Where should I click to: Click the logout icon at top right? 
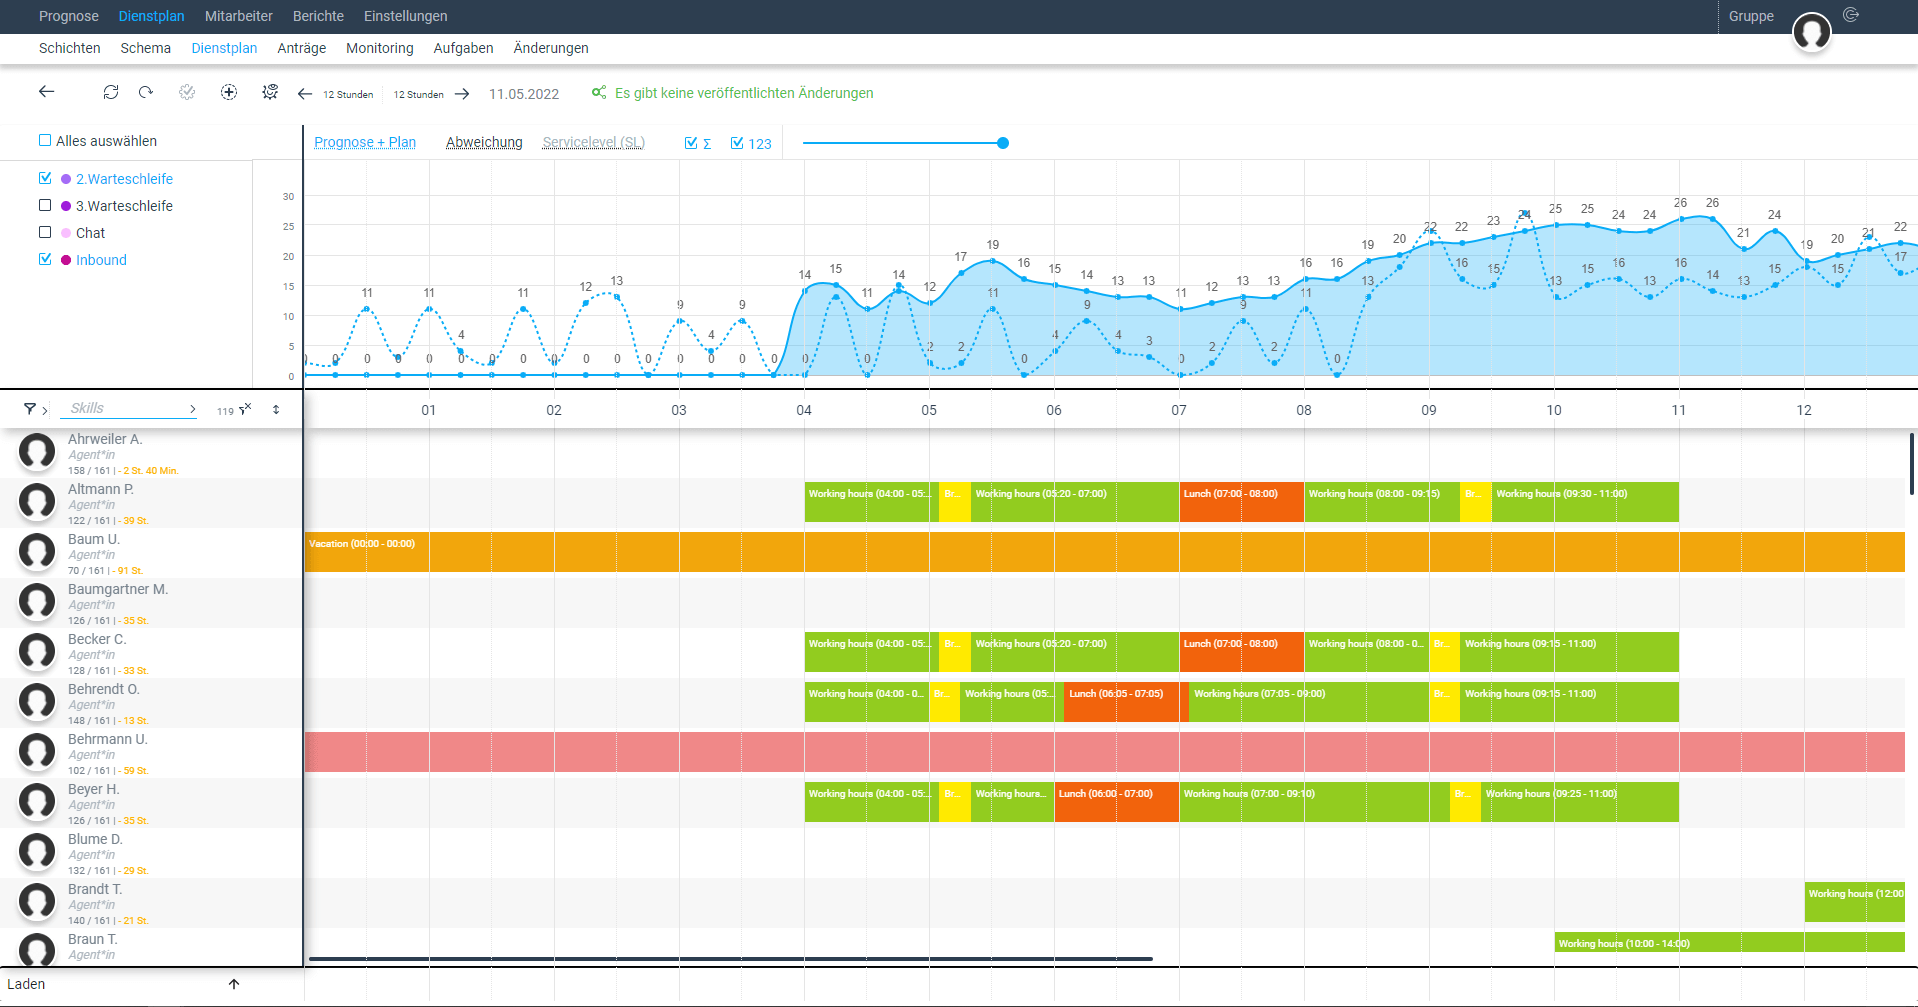pos(1851,15)
